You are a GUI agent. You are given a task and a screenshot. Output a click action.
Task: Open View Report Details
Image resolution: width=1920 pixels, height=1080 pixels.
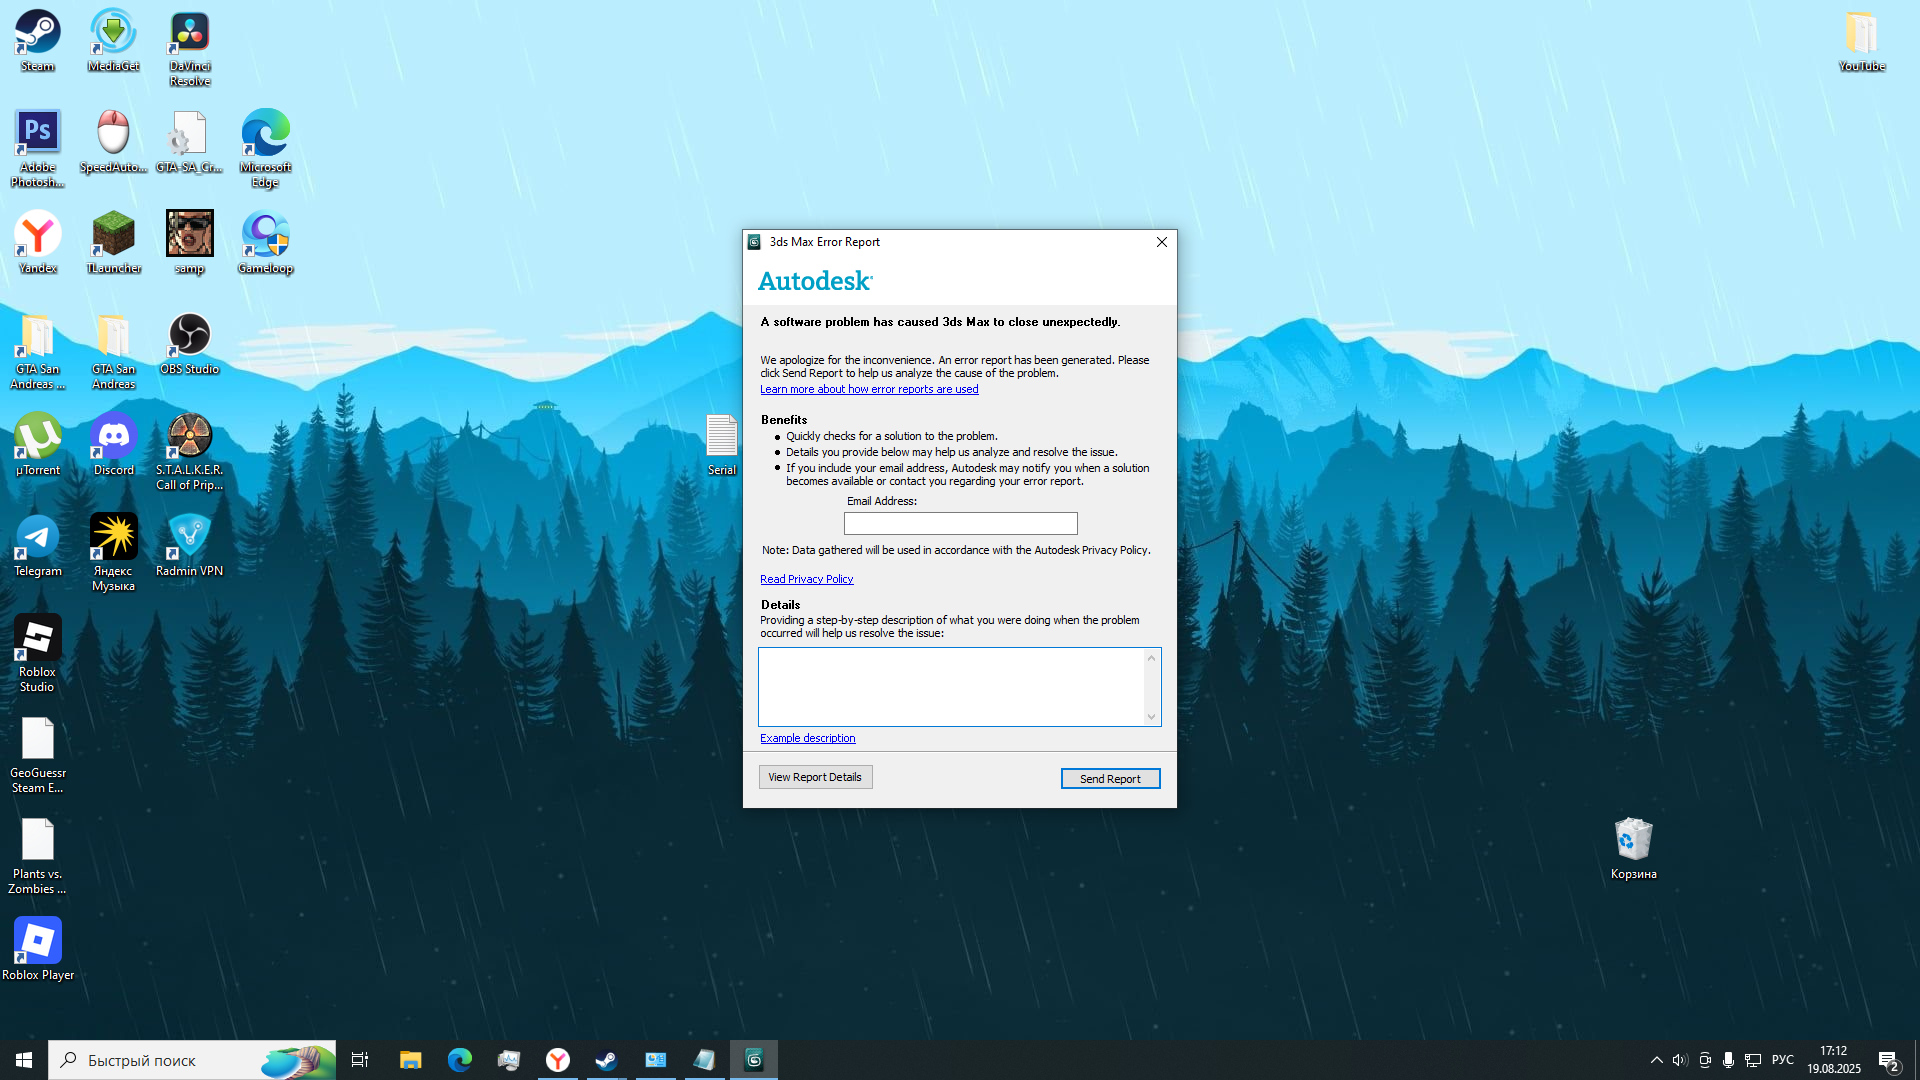pos(815,777)
